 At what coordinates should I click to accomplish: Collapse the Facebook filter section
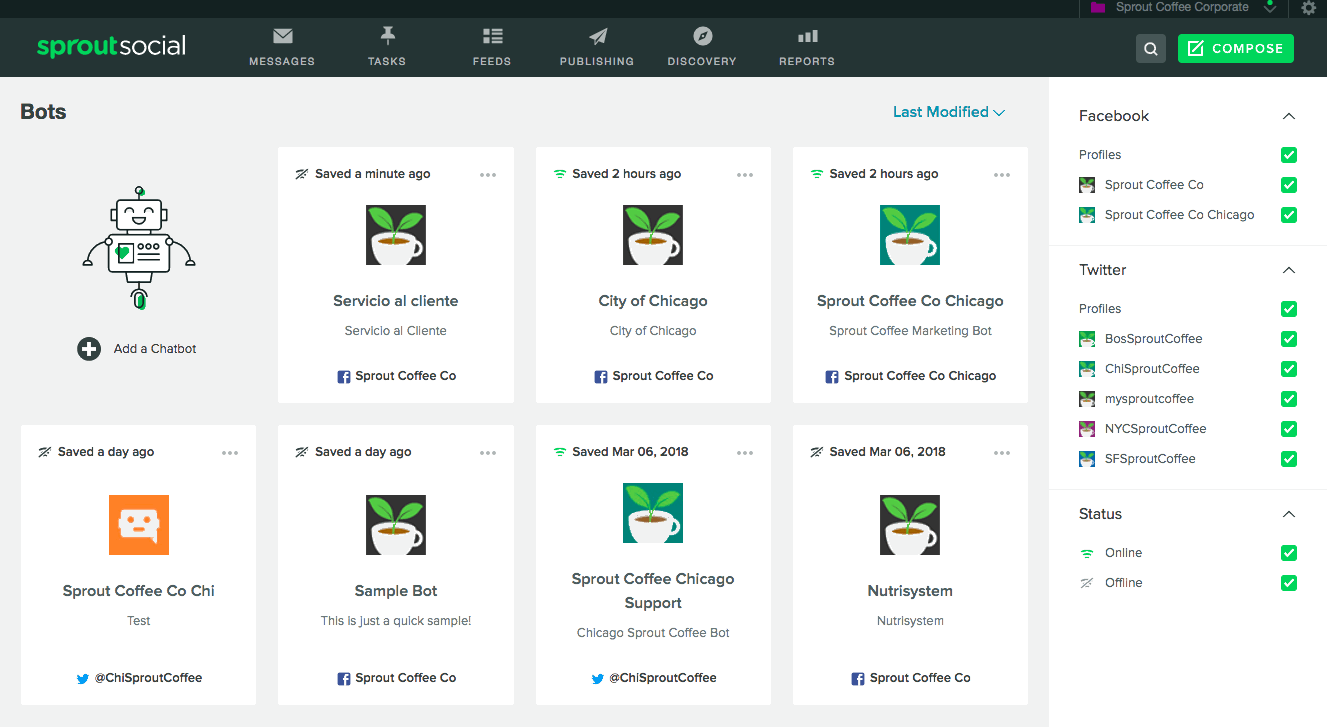point(1289,116)
